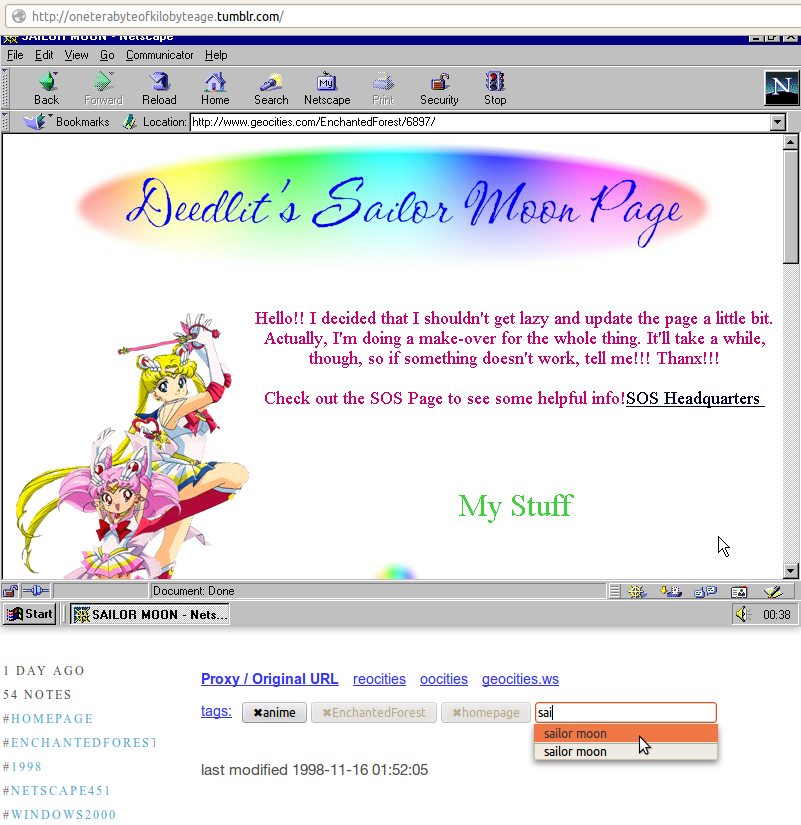
Task: Open Navigator from component bar icon
Action: 637,592
